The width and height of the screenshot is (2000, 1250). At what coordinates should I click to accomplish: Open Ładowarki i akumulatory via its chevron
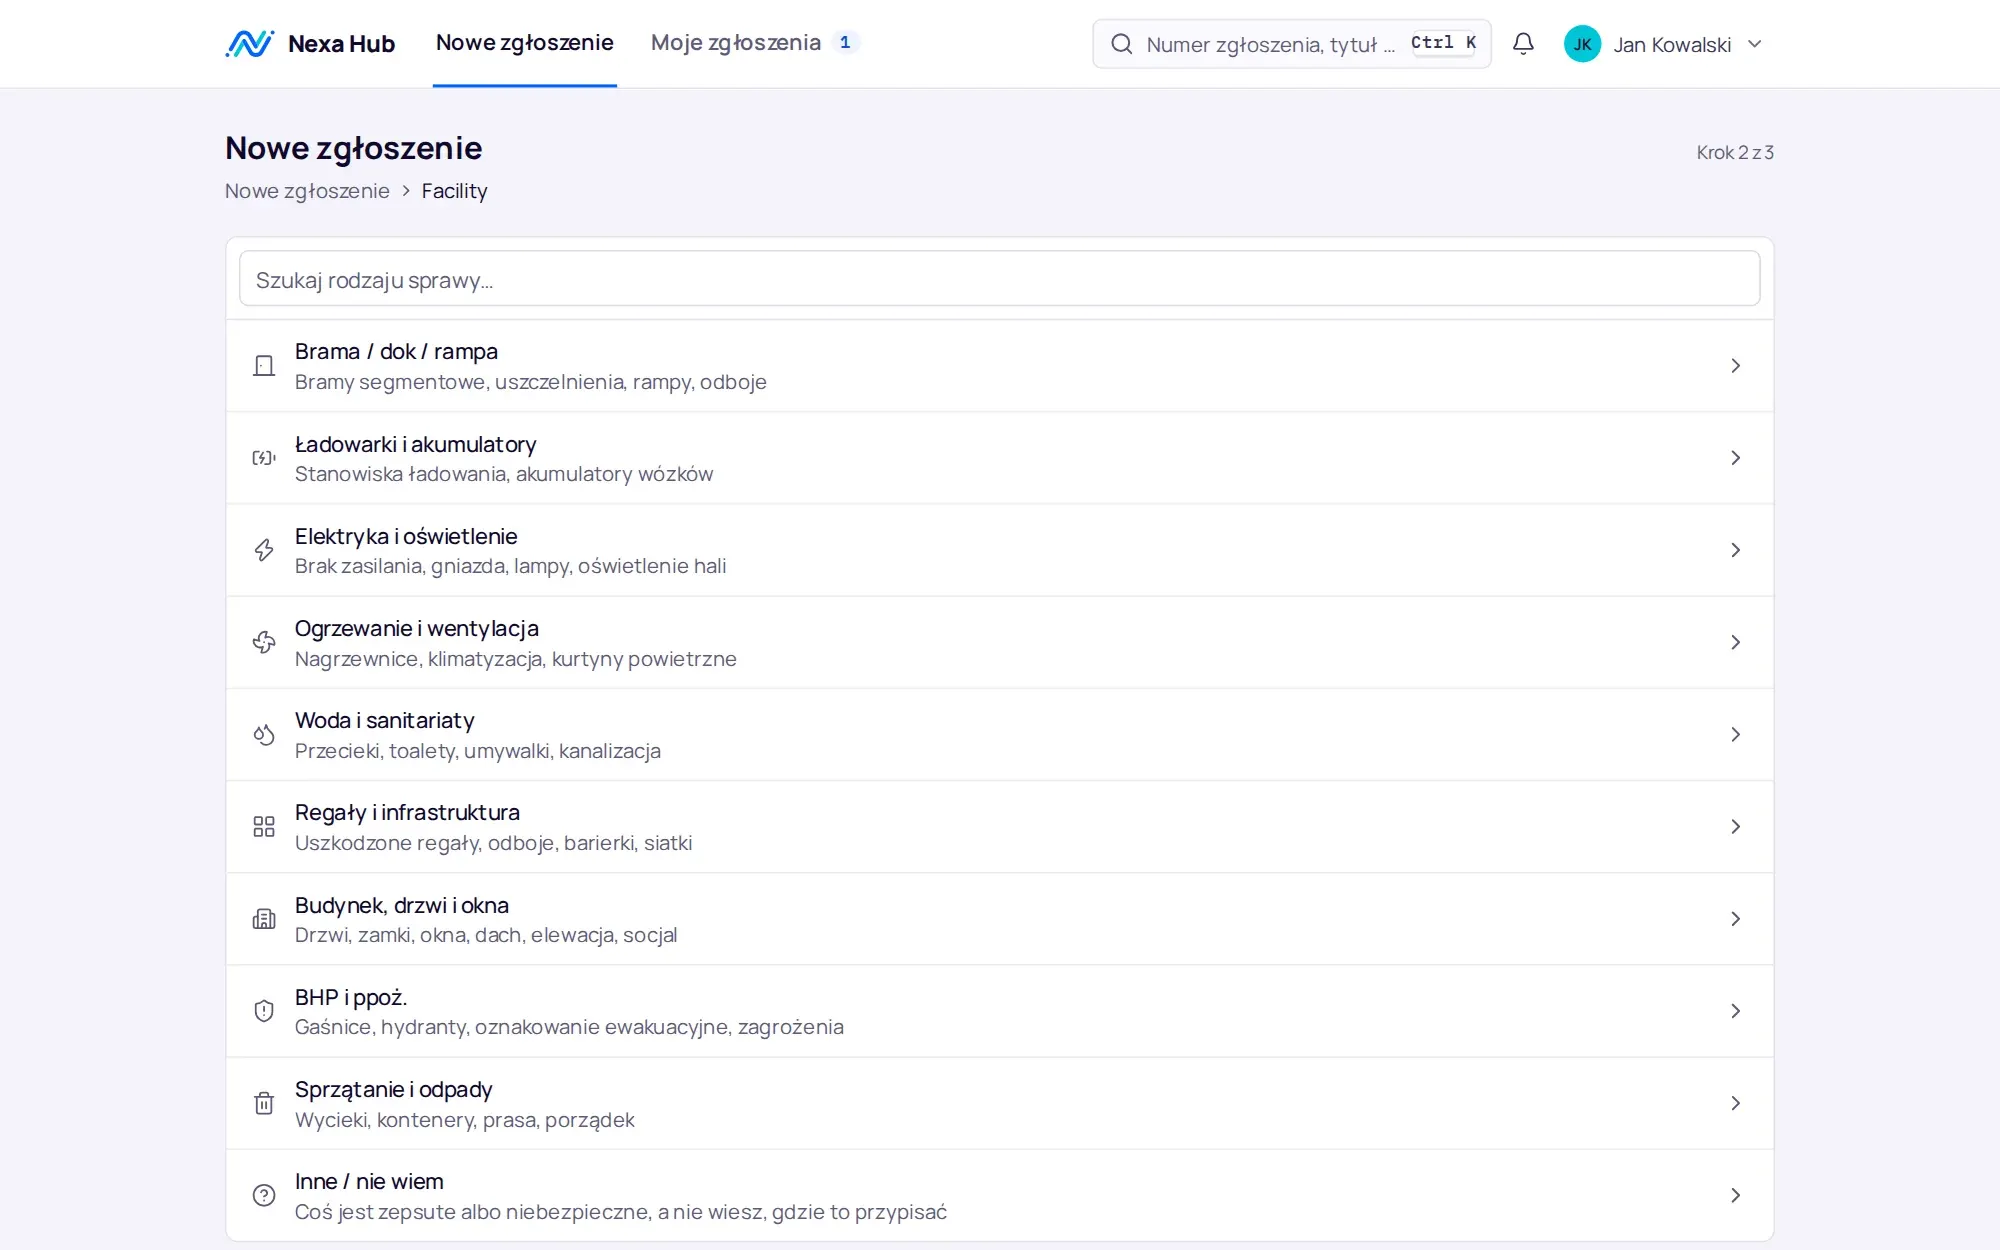(1736, 458)
